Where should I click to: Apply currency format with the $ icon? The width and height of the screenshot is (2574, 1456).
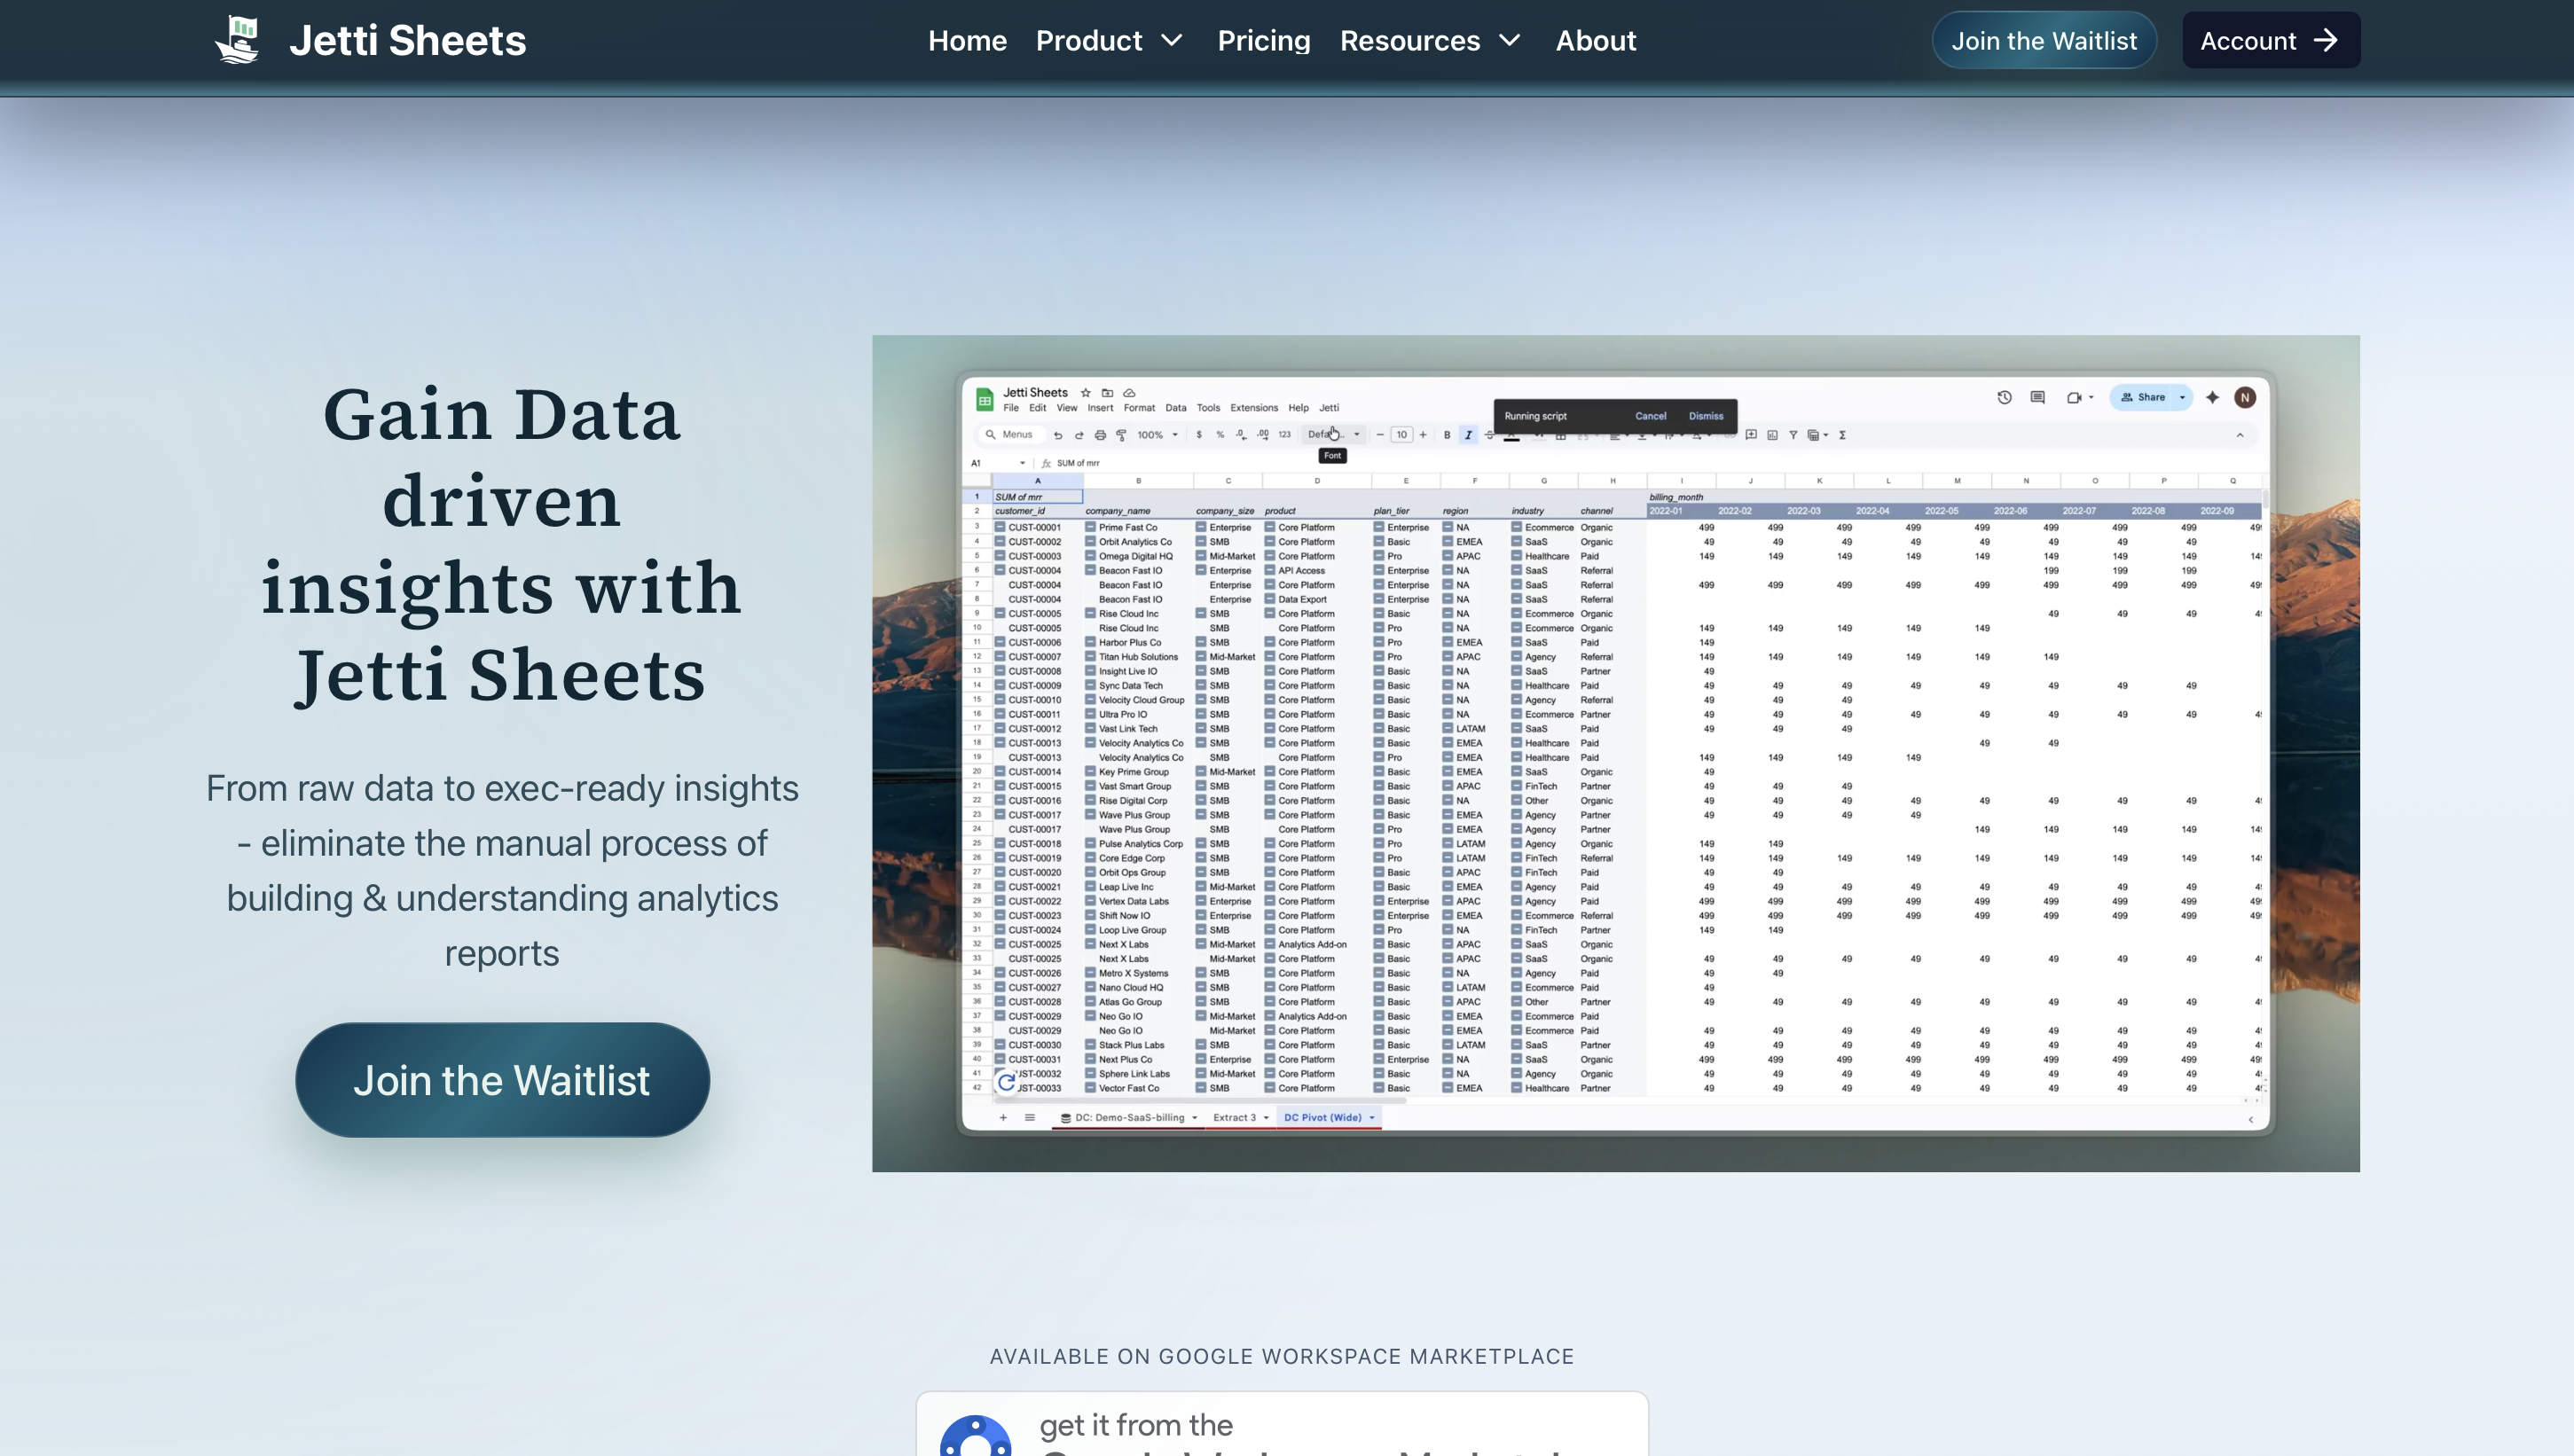click(x=1200, y=435)
